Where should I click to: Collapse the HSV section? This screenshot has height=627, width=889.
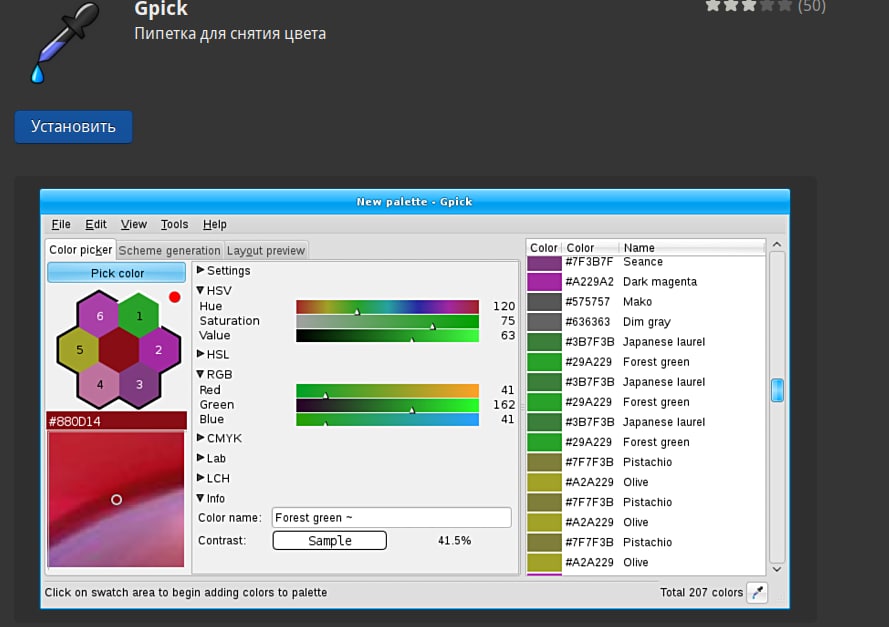click(214, 291)
